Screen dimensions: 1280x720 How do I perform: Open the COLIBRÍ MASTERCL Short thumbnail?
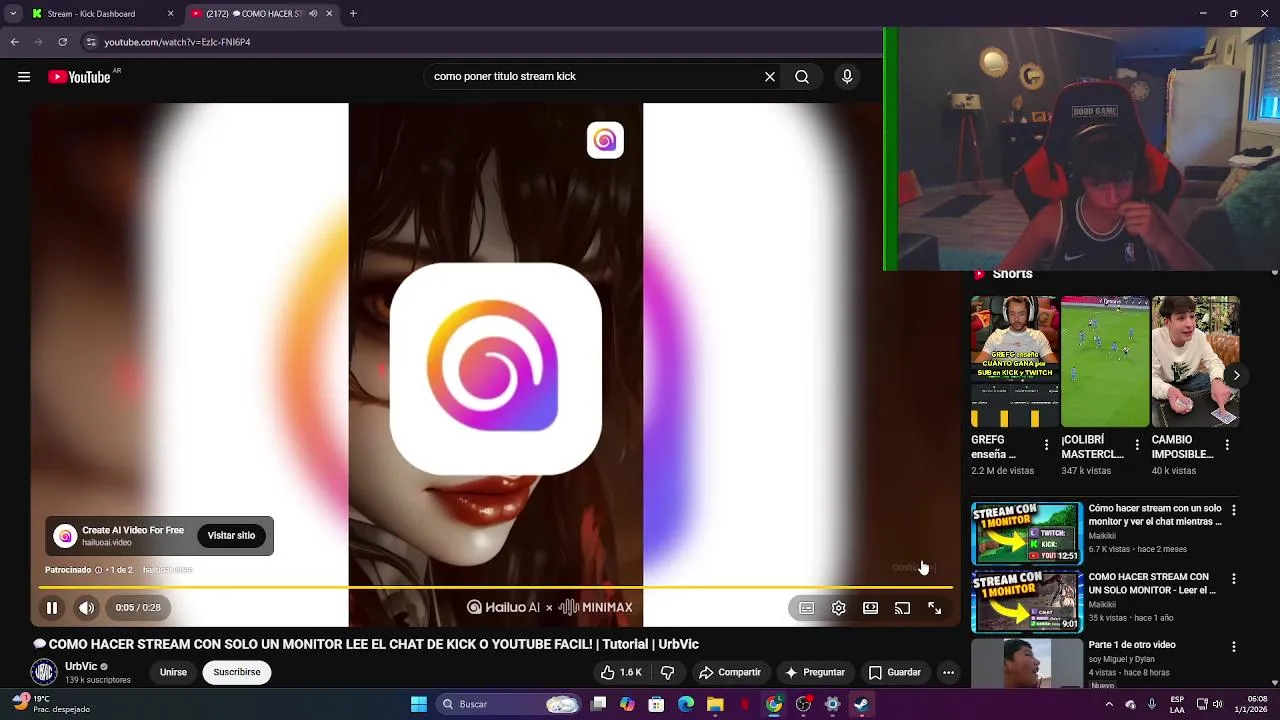coord(1105,362)
